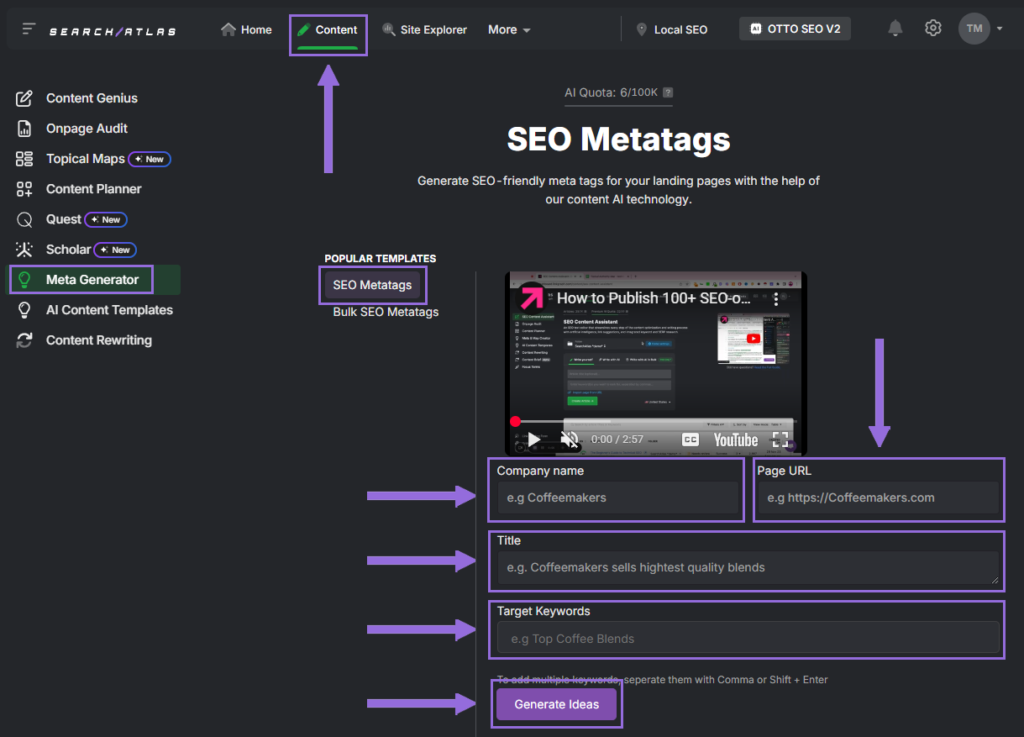The image size is (1024, 737).
Task: Open Content Genius
Action: coord(91,98)
